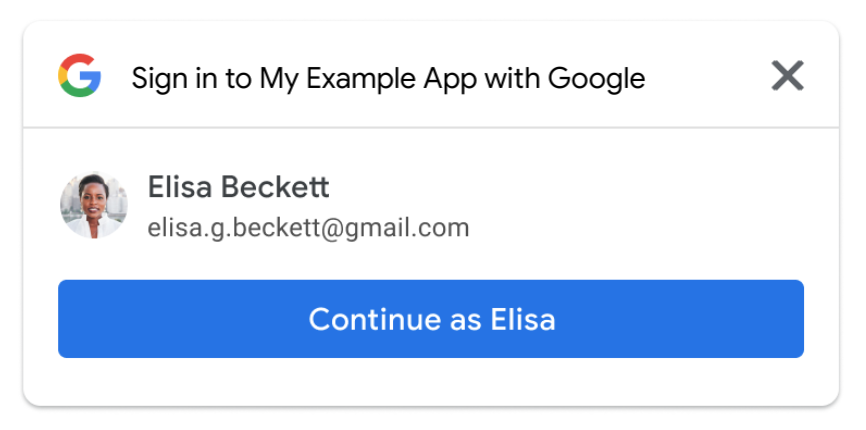This screenshot has height=430, width=866.
Task: Click the multicolored Google icon in header
Action: tap(80, 75)
